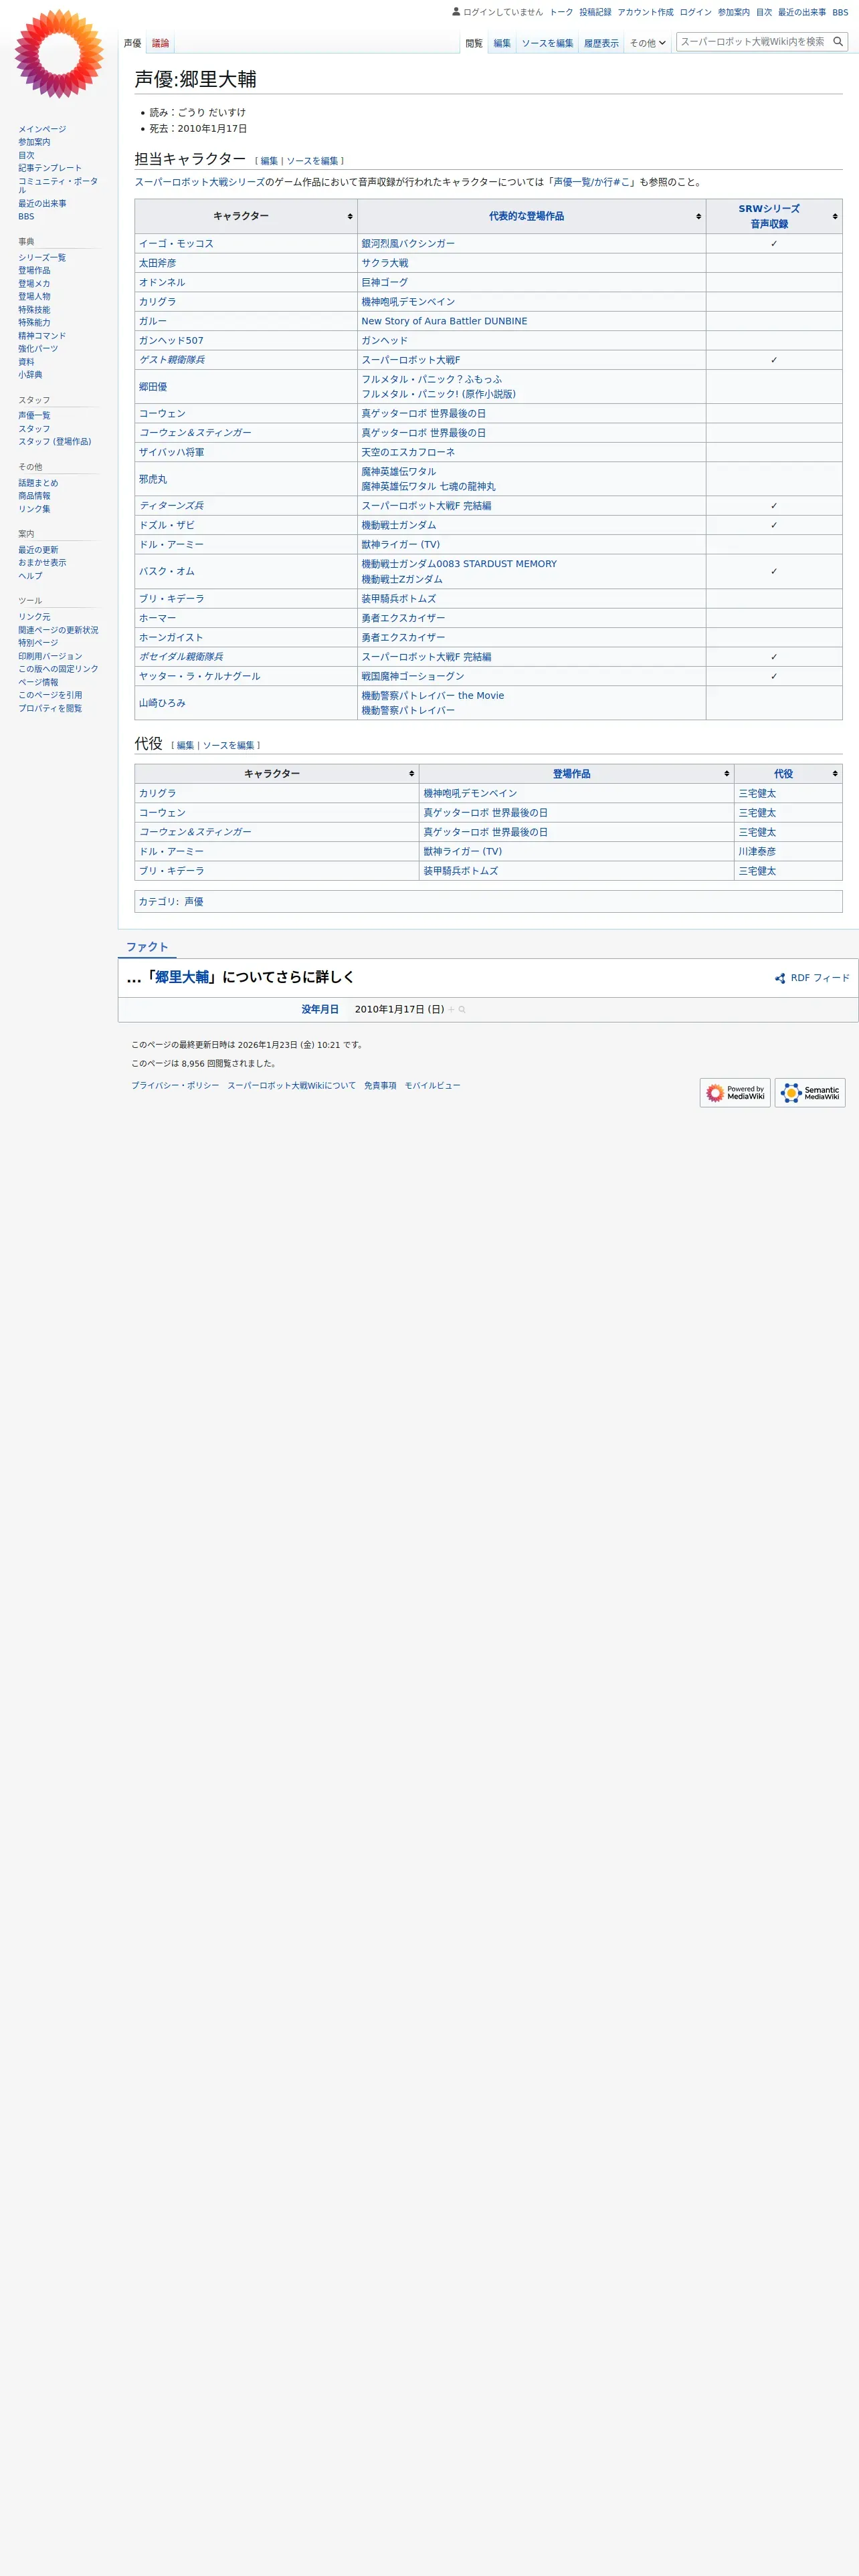Viewport: 859px width, 2576px height.
Task: Open the バスク・オム character link
Action: point(167,572)
